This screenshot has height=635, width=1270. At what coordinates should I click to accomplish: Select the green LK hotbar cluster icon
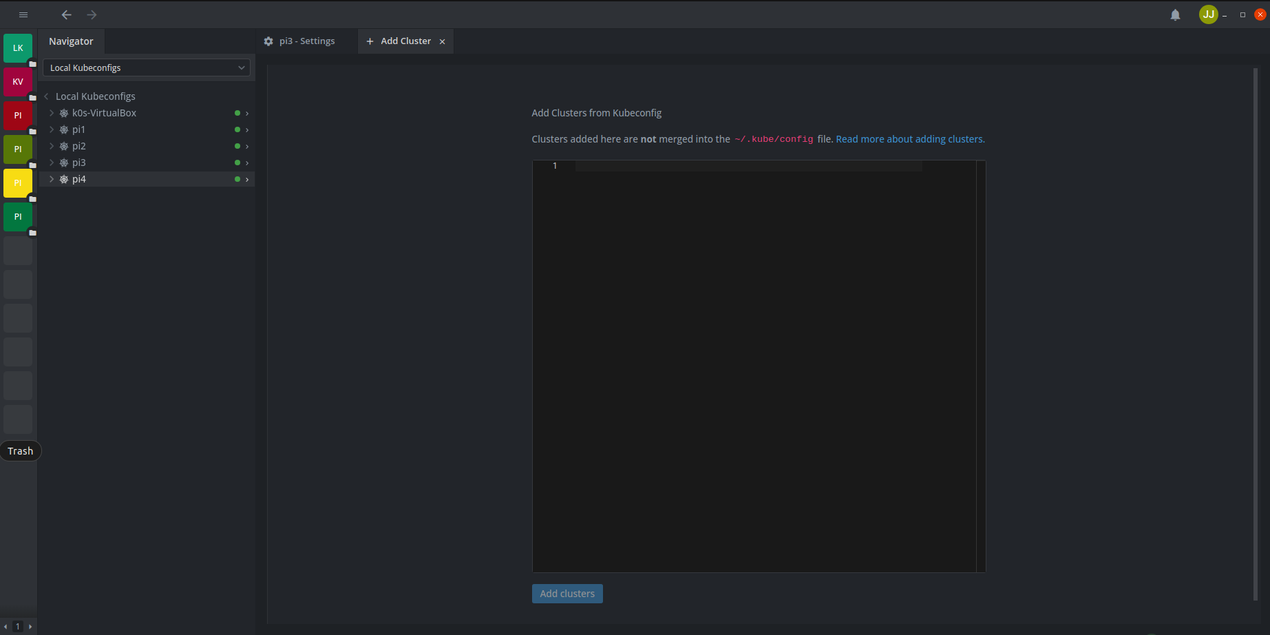pyautogui.click(x=18, y=48)
